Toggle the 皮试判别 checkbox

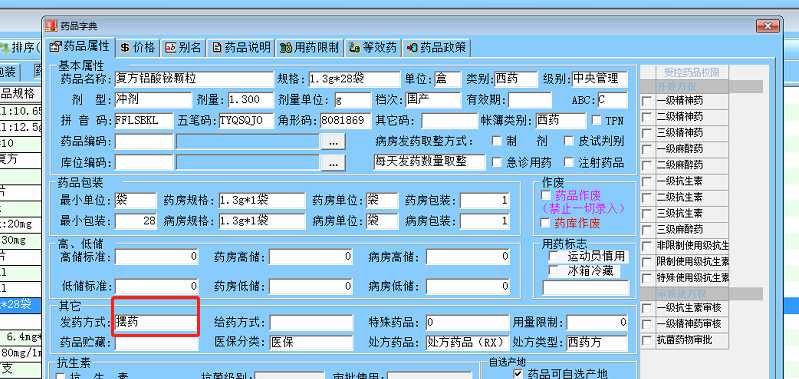tap(569, 141)
